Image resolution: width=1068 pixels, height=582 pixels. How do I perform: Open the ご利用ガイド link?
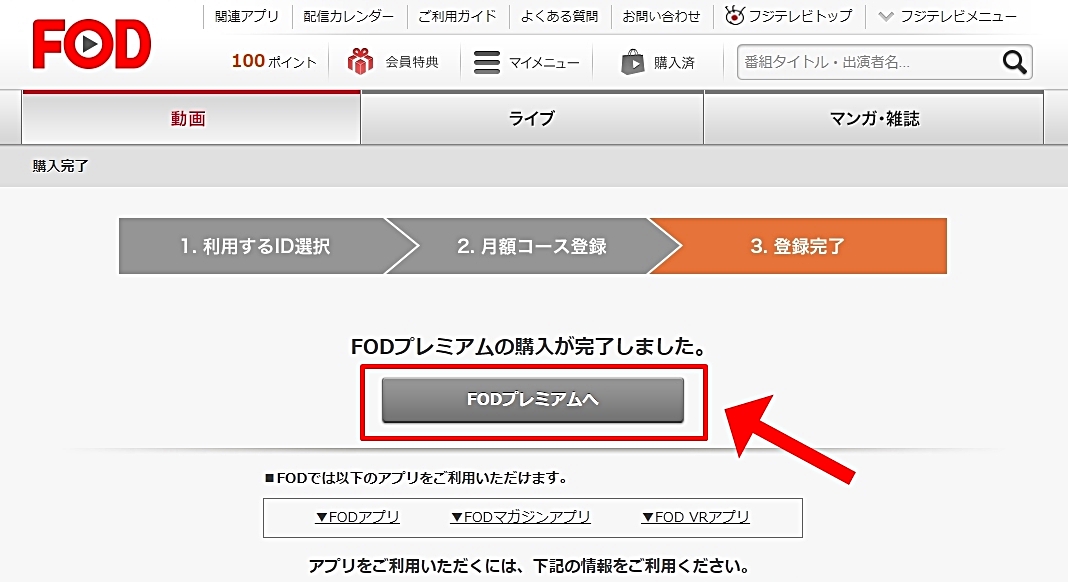(457, 16)
